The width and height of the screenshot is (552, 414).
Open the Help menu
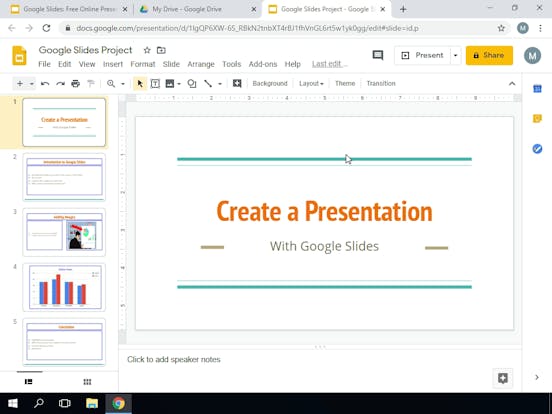[x=293, y=64]
